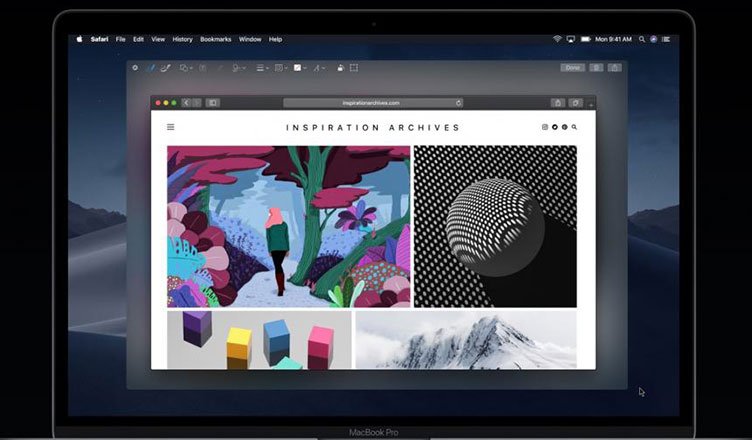Click the Share button in markup toolbar
Image resolution: width=752 pixels, height=440 pixels.
pos(615,68)
